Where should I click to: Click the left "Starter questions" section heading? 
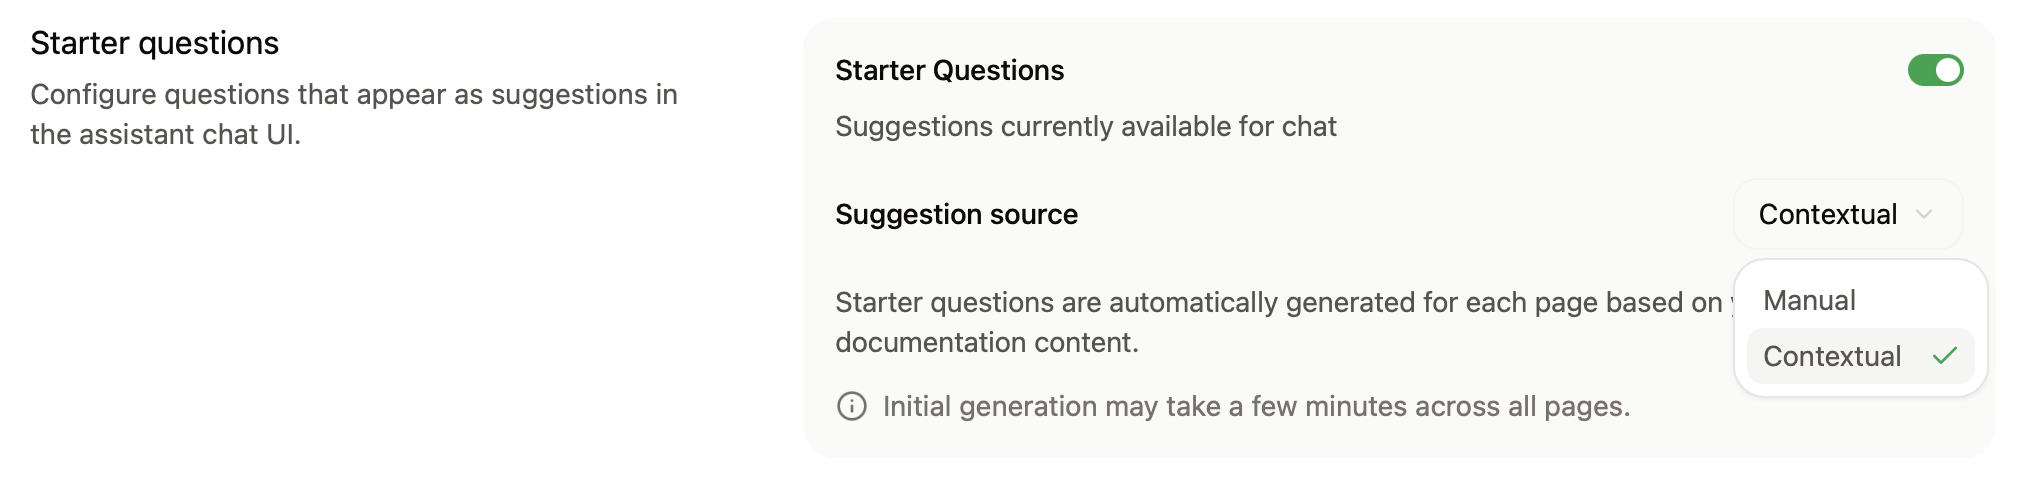[154, 43]
